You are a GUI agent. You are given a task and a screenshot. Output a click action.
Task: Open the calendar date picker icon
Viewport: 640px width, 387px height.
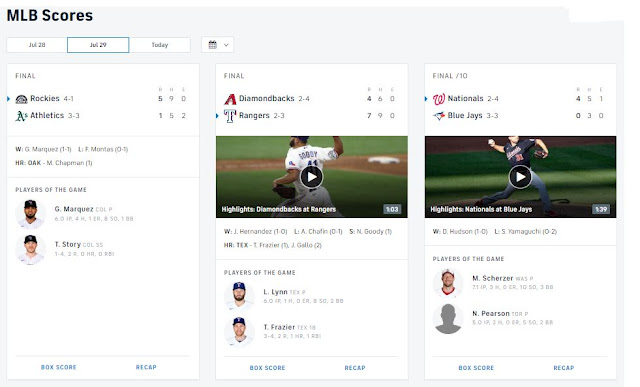click(x=213, y=45)
